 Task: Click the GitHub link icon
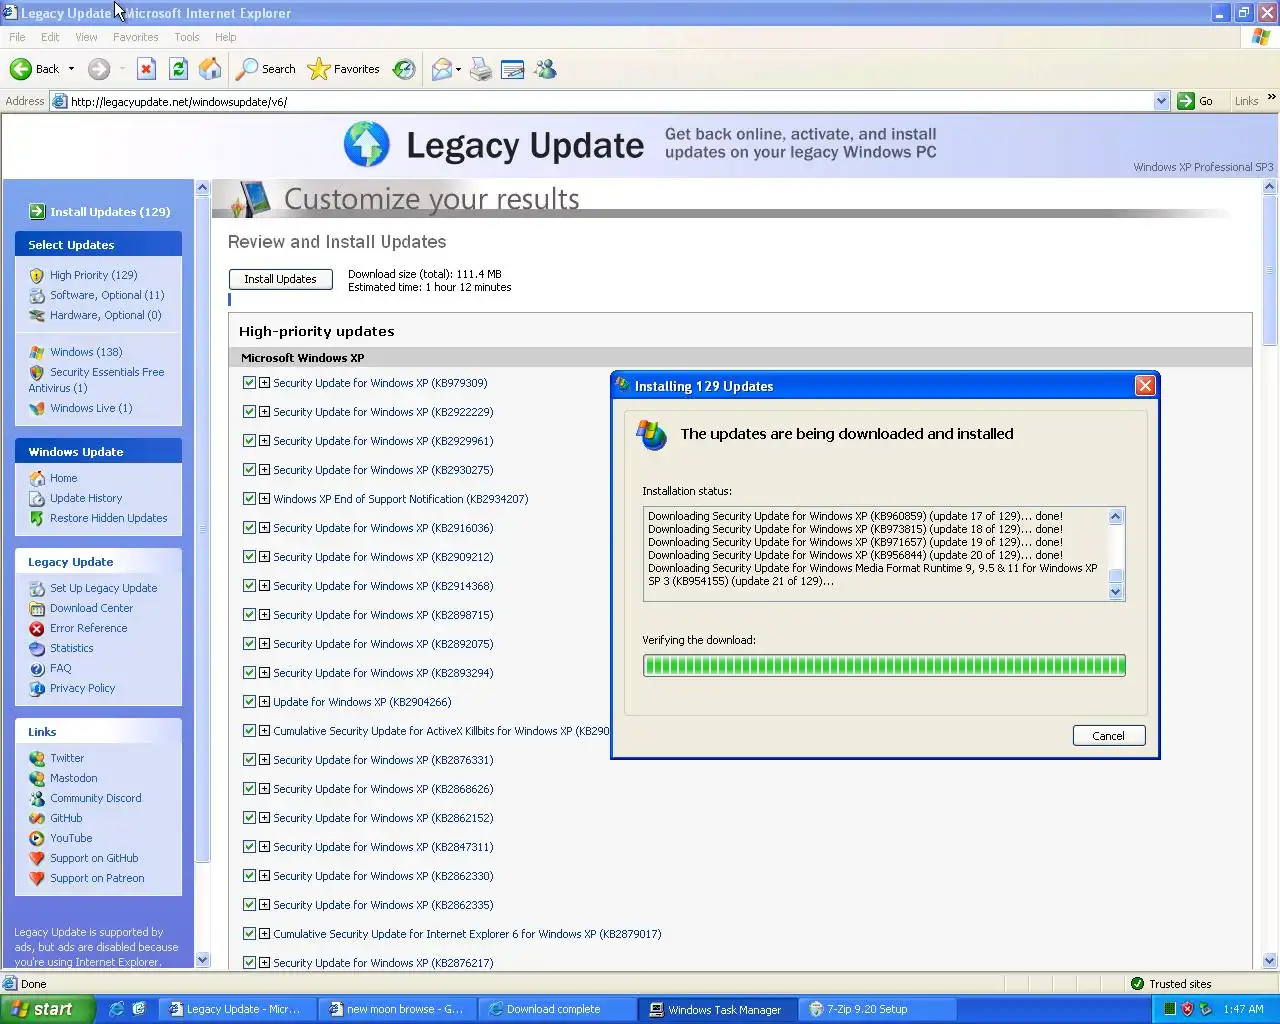(x=37, y=818)
